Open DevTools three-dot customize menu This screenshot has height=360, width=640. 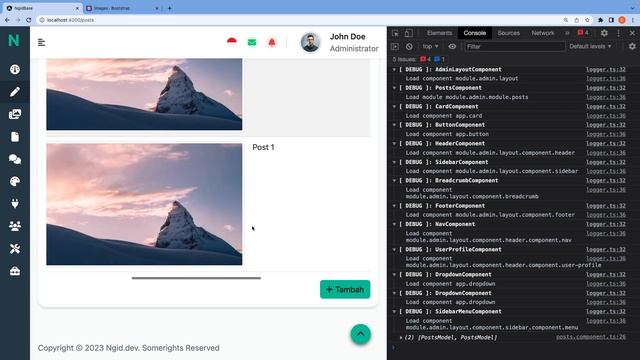618,33
